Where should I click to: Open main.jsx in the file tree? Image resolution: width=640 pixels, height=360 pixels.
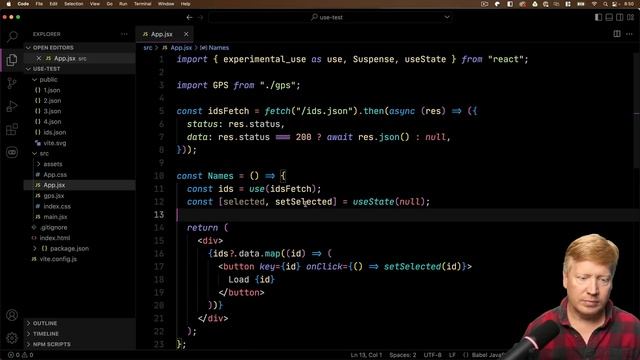coord(56,217)
